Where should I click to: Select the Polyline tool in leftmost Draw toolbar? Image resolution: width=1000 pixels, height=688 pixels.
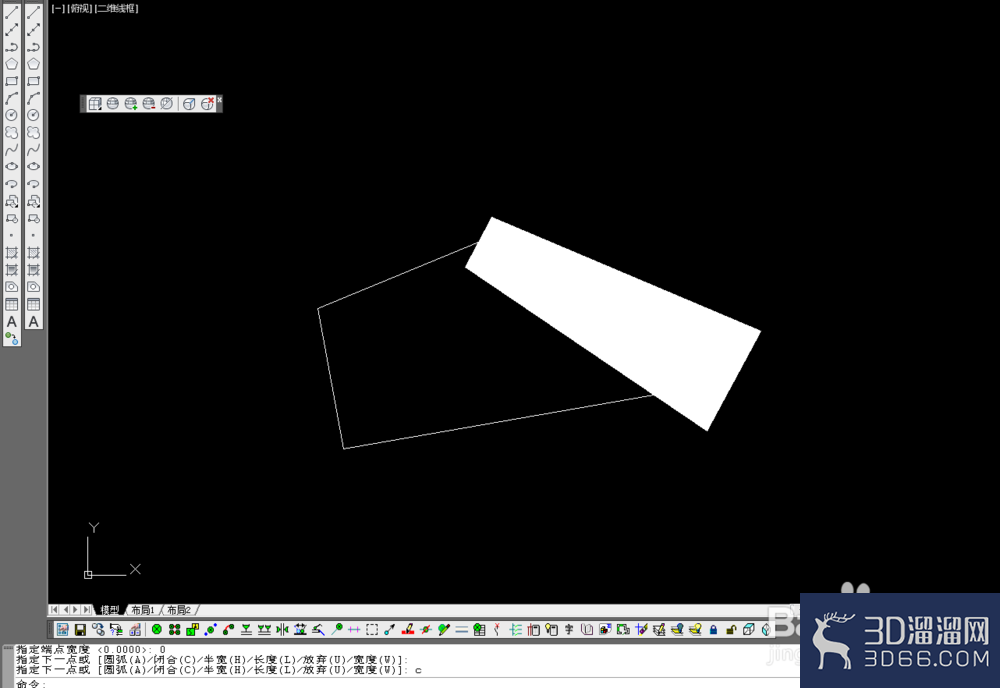pyautogui.click(x=11, y=47)
